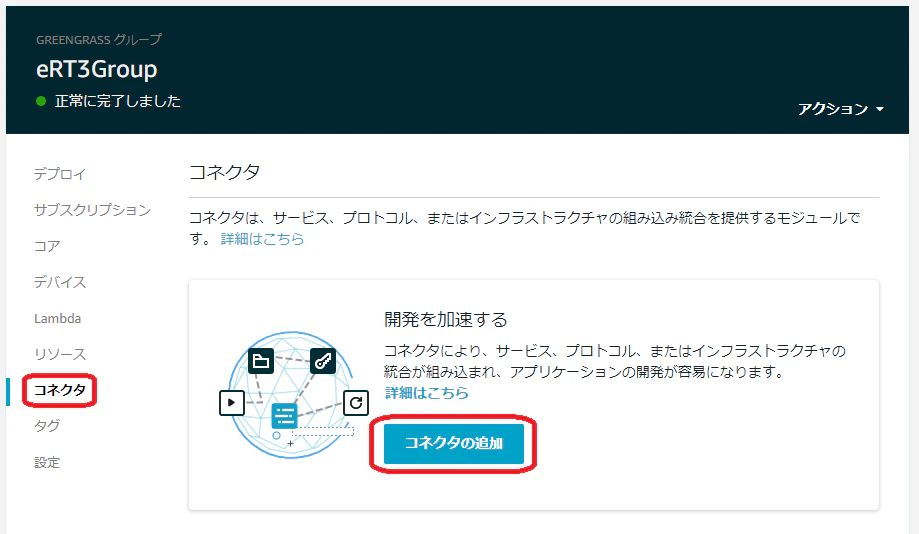919x534 pixels.
Task: Follow 詳細はこちら link under コネクタ description
Action: point(262,239)
